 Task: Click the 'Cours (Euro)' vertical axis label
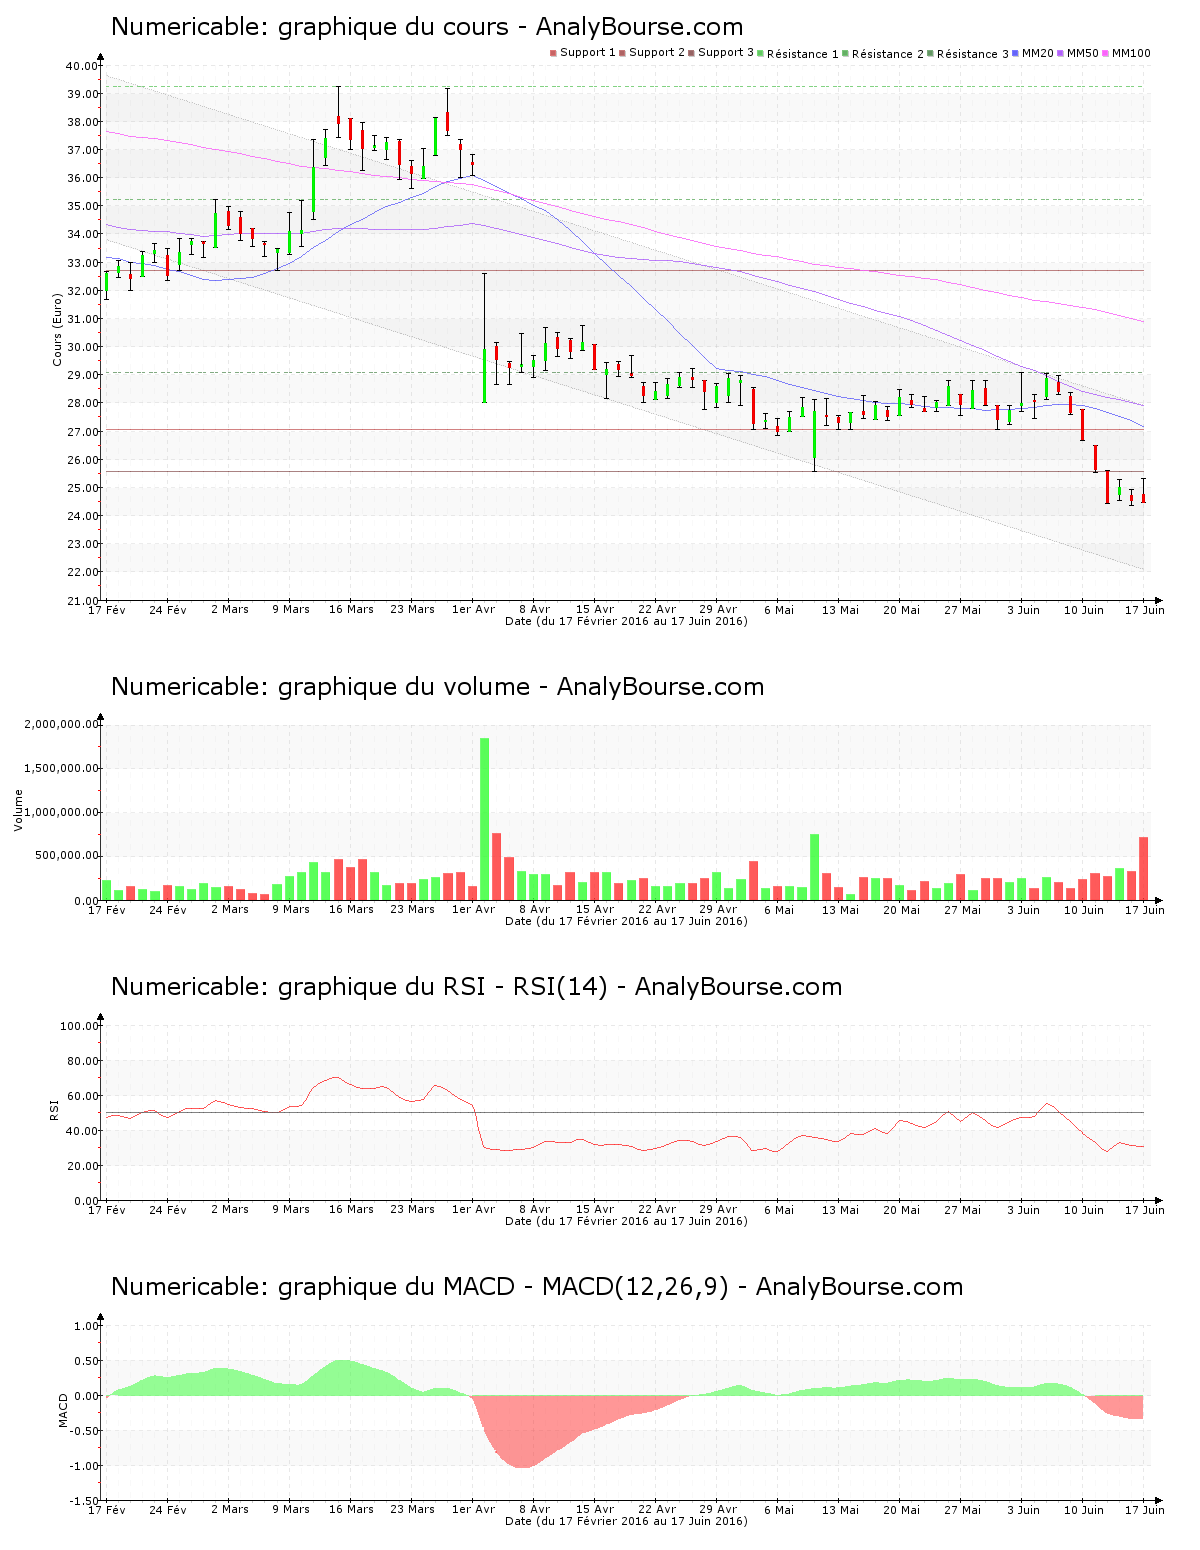point(57,330)
